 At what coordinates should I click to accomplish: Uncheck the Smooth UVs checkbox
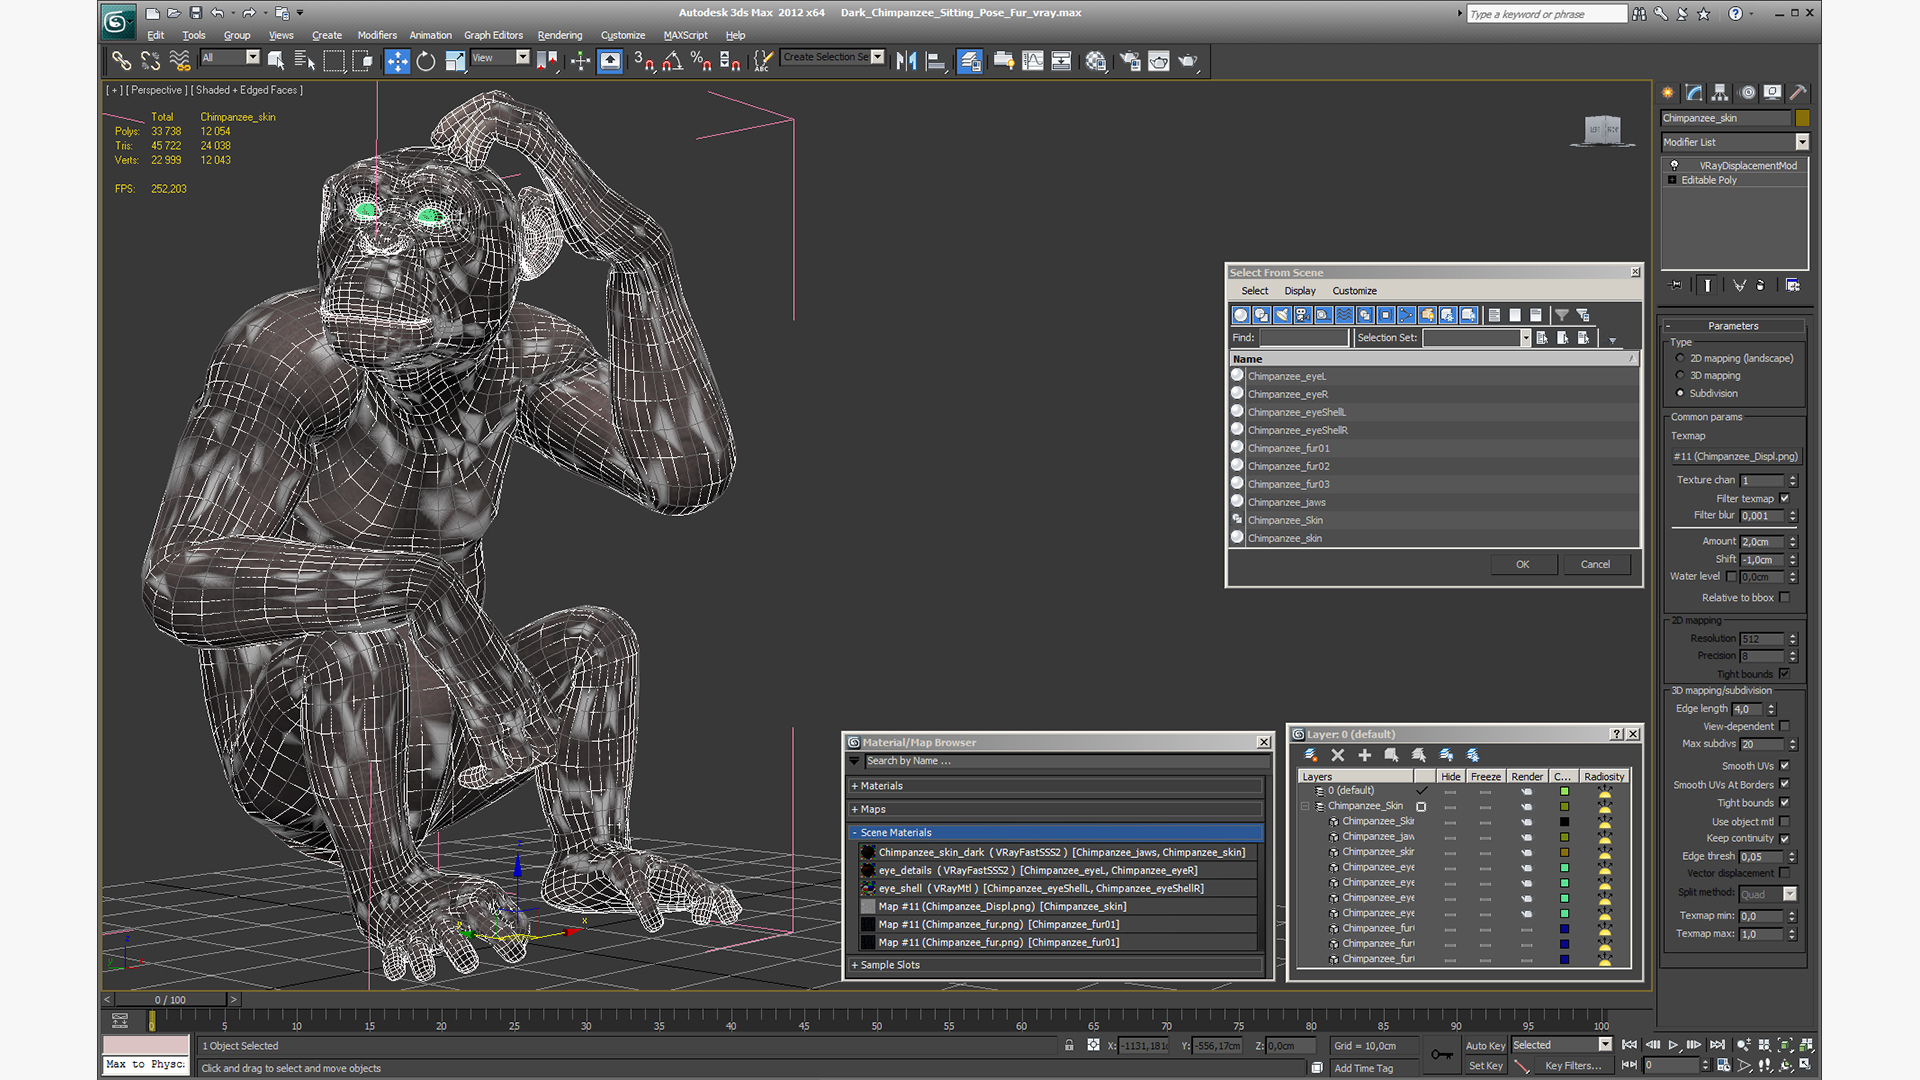tap(1784, 766)
